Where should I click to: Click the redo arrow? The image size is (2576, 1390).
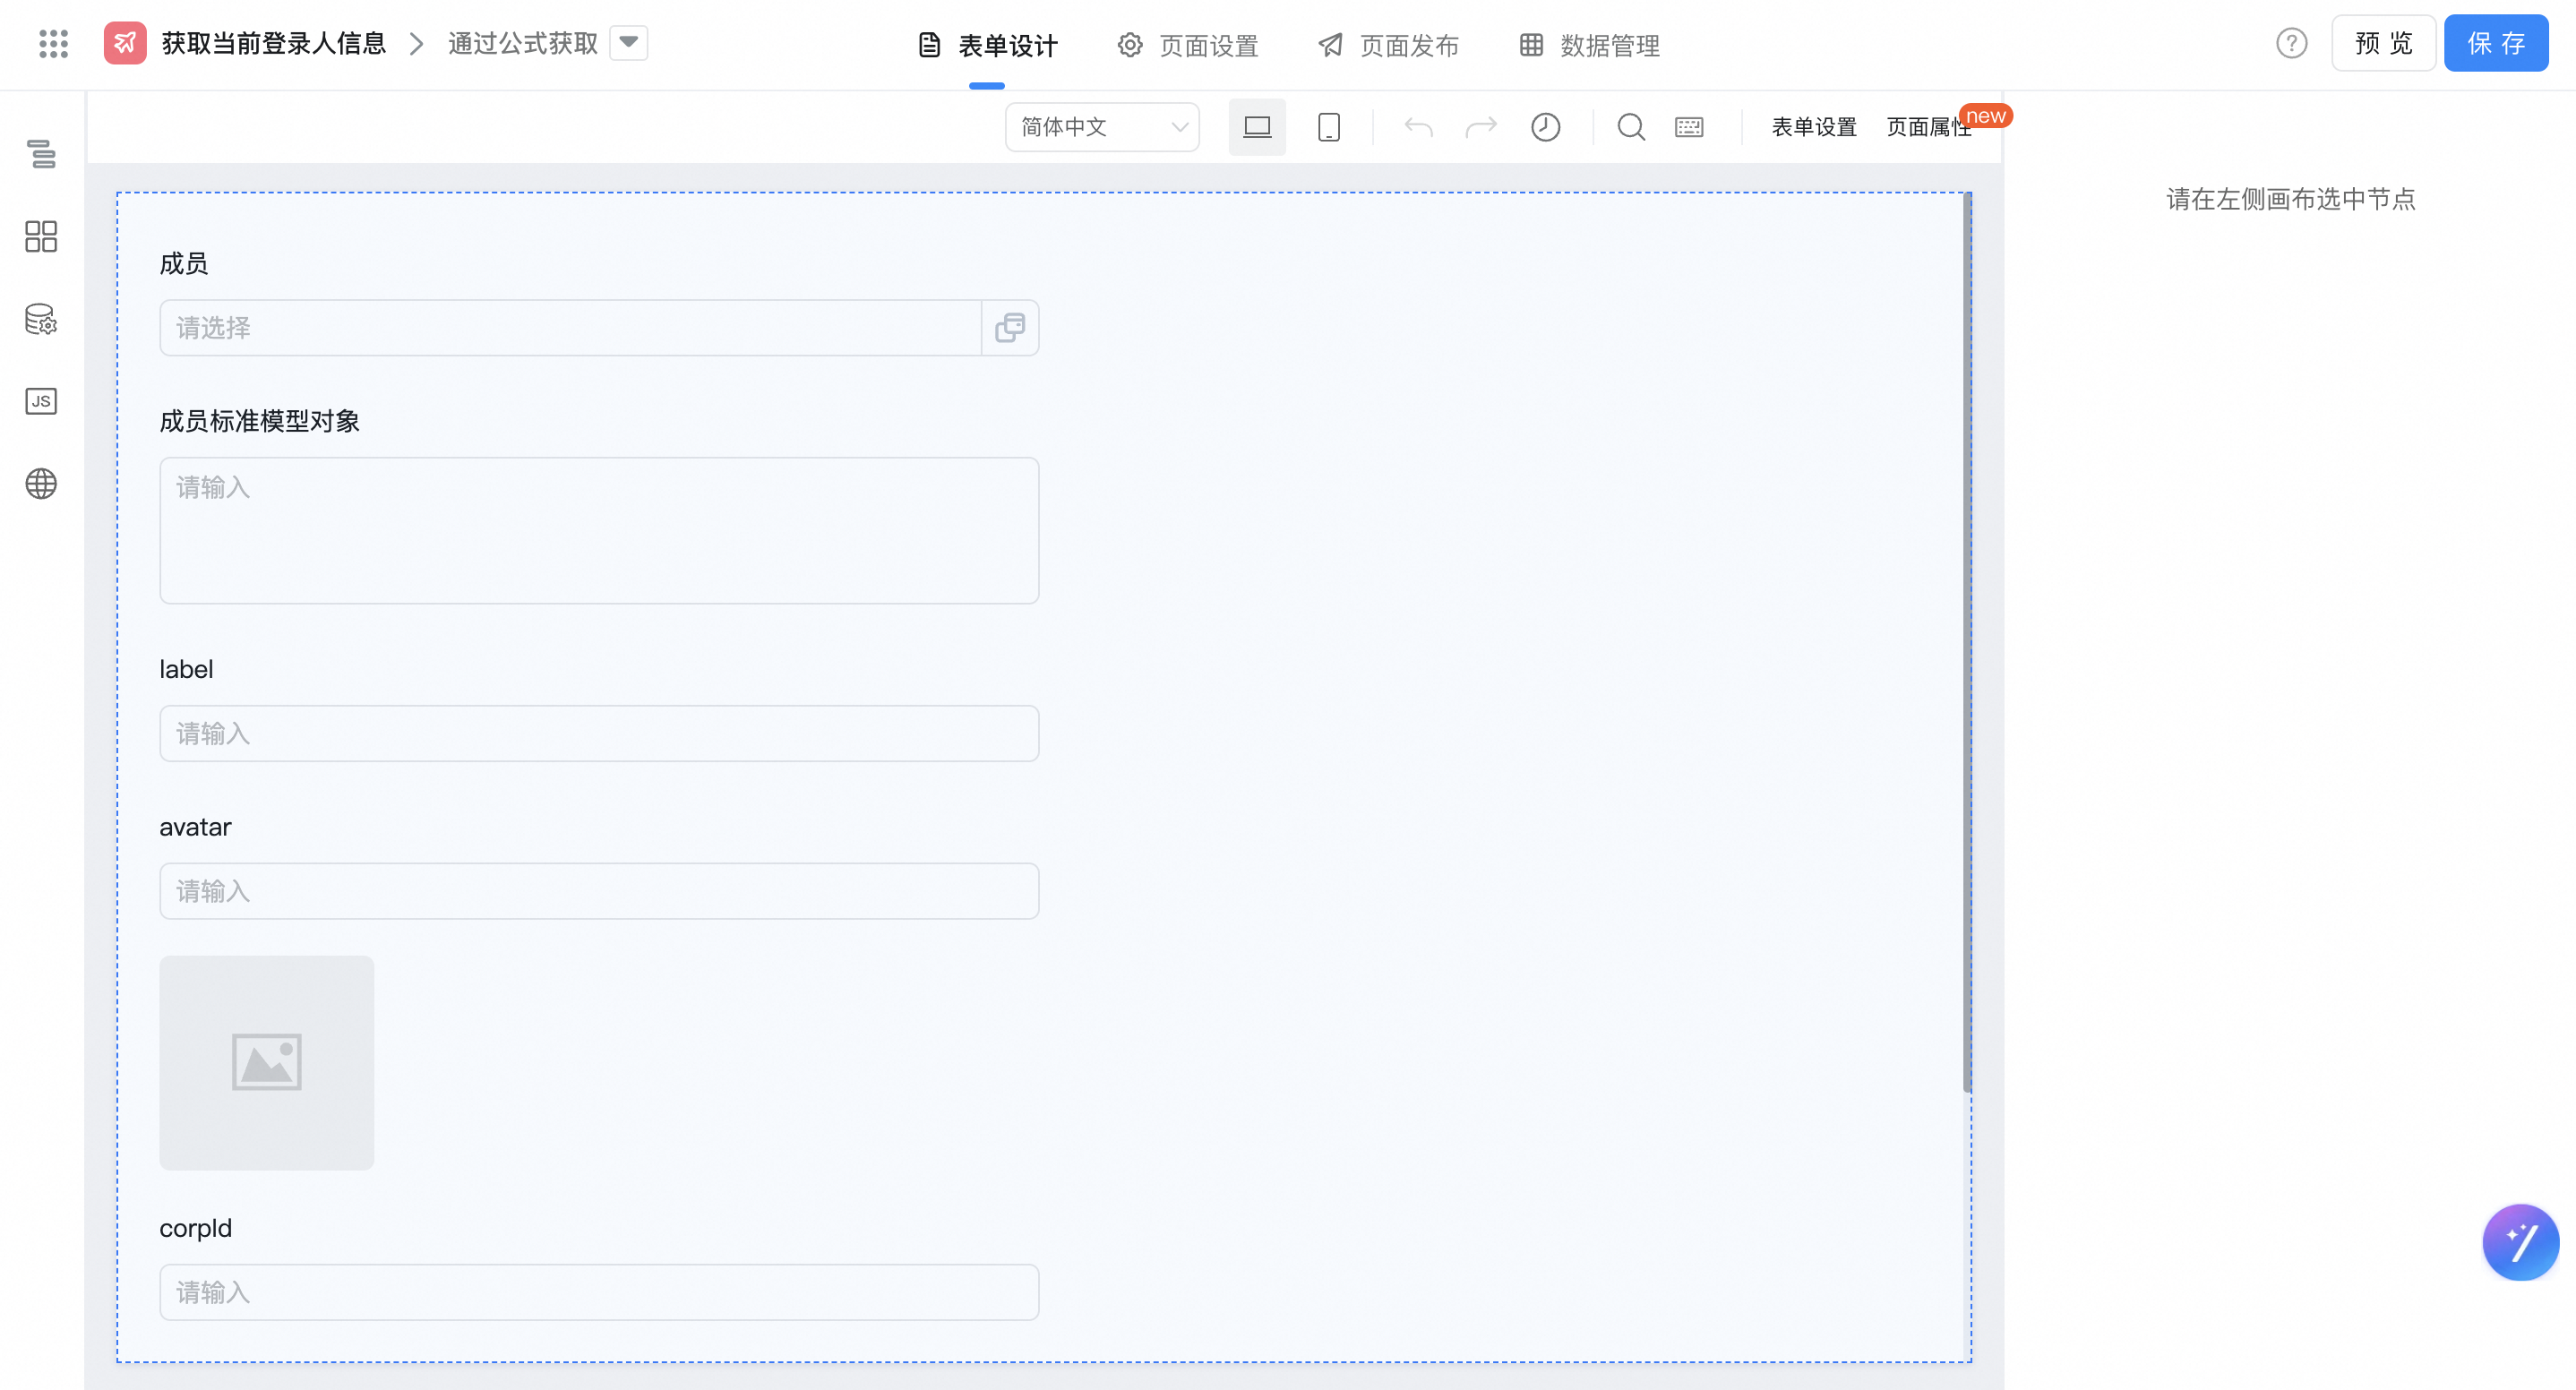point(1481,127)
